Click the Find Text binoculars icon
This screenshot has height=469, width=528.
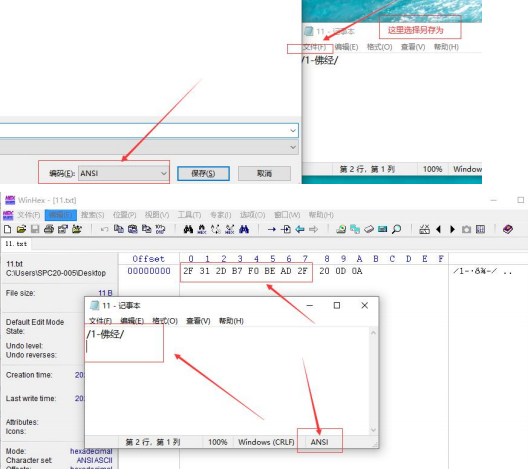(x=188, y=229)
